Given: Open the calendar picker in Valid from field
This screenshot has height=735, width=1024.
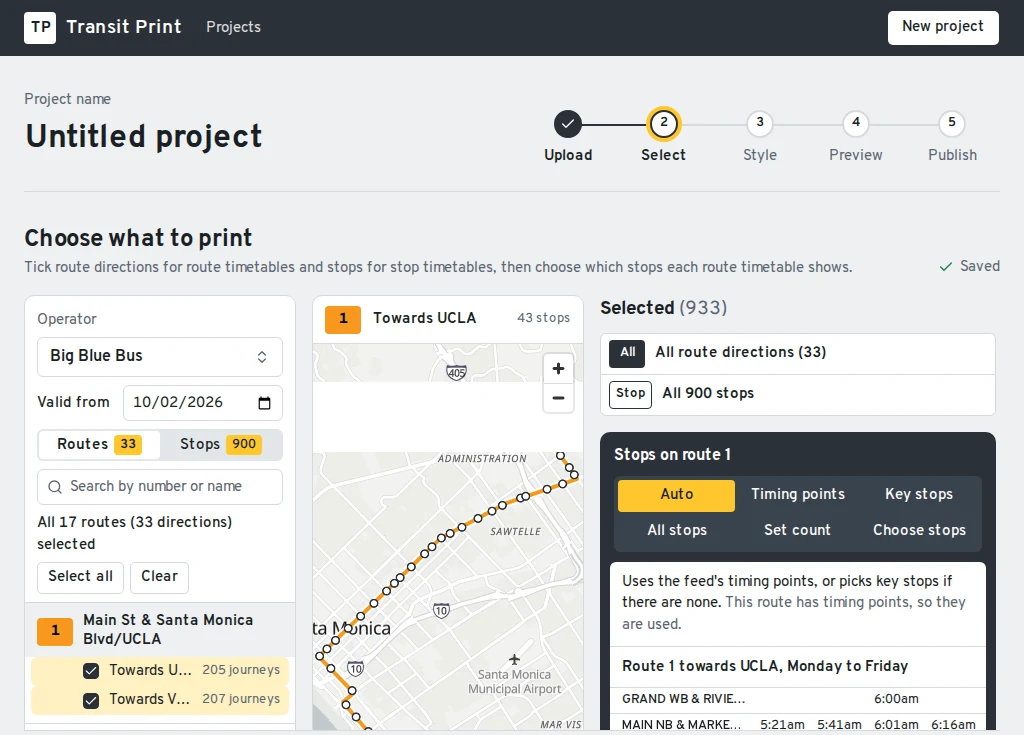Looking at the screenshot, I should (264, 403).
